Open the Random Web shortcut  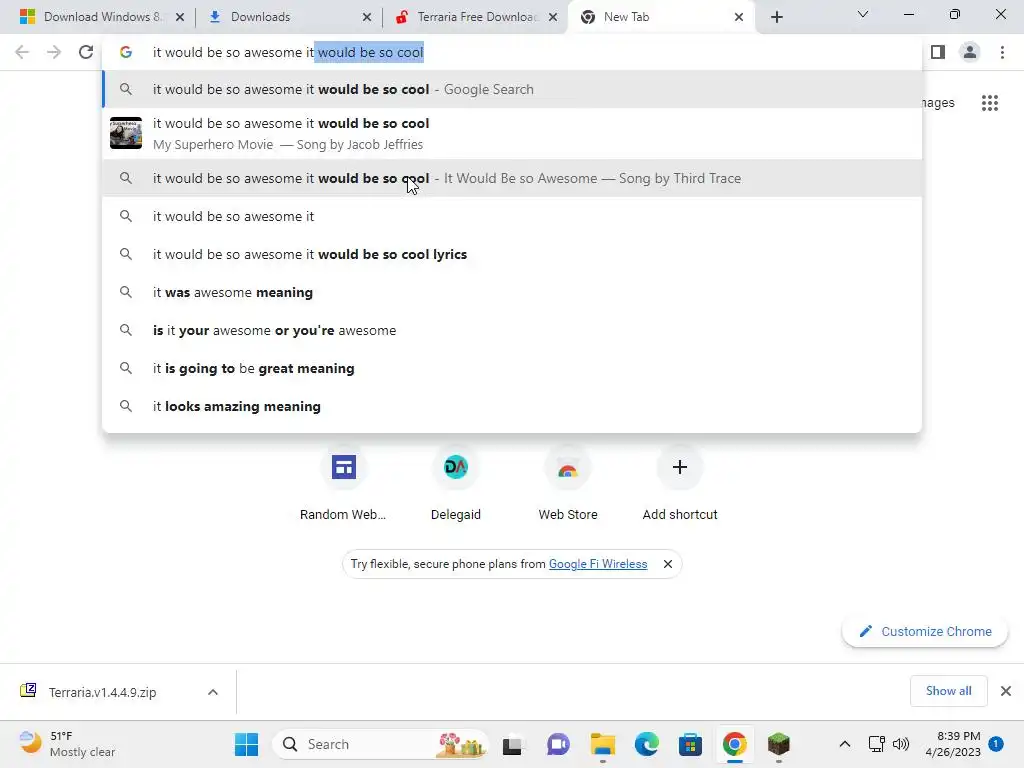tap(344, 484)
